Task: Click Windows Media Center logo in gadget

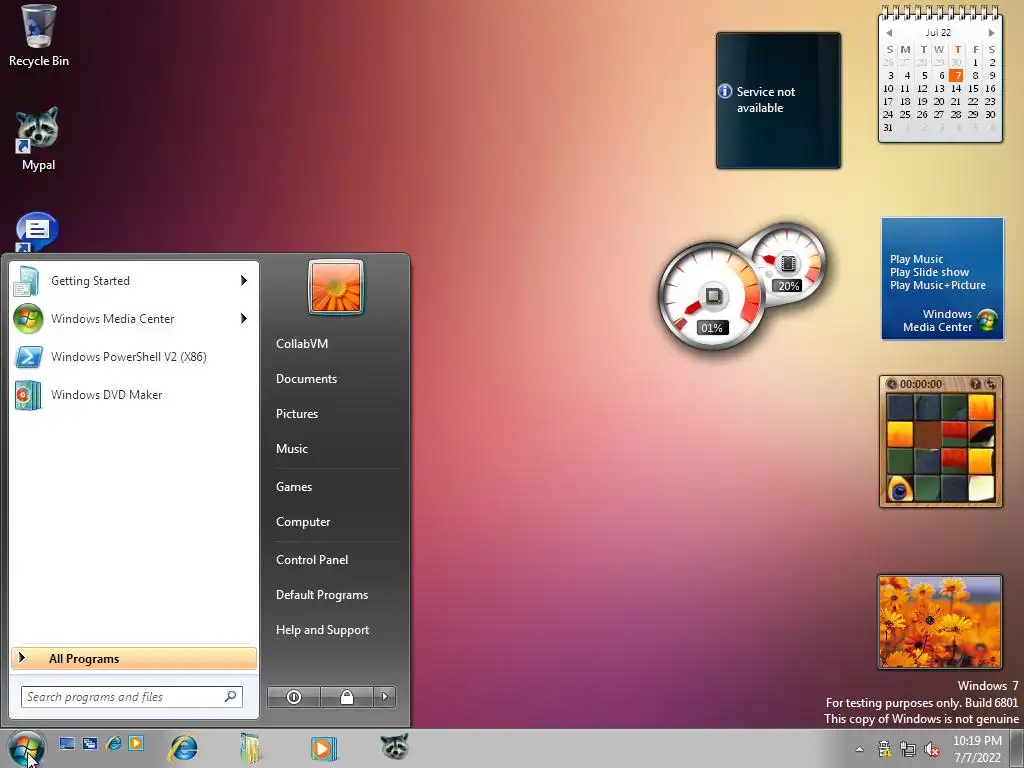Action: tap(987, 320)
